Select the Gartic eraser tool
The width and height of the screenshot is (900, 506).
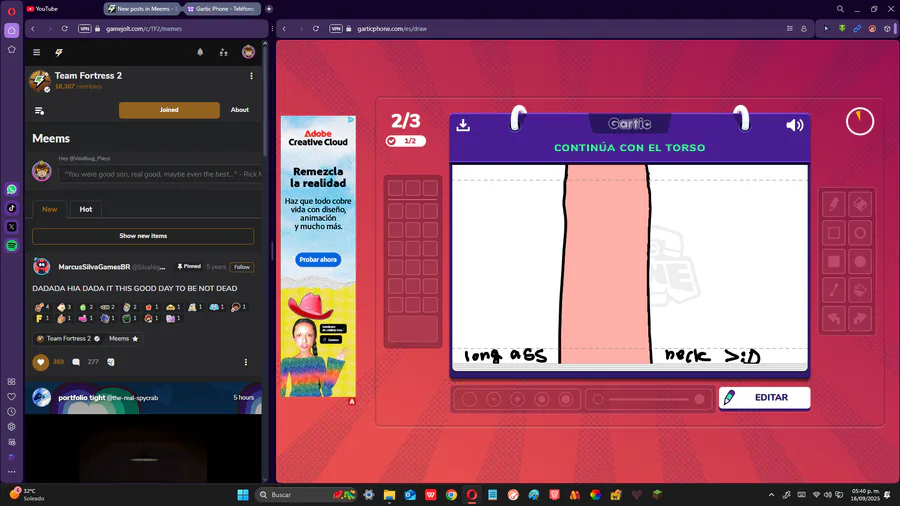860,204
